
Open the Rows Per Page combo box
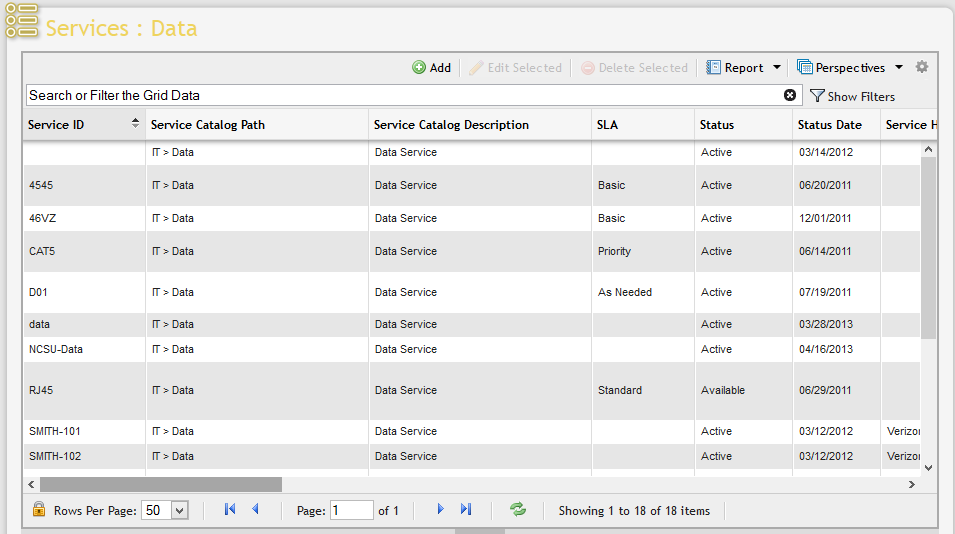pos(164,510)
